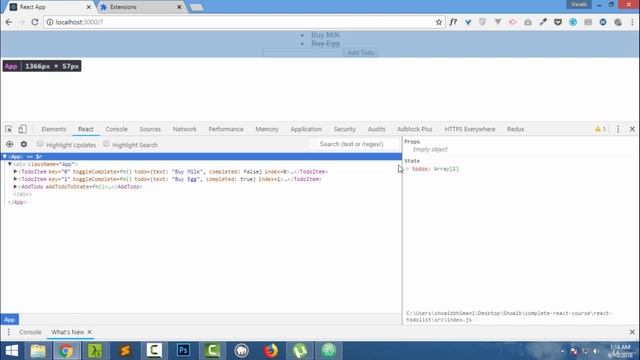
Task: Reload the localhost page
Action: tap(35, 22)
